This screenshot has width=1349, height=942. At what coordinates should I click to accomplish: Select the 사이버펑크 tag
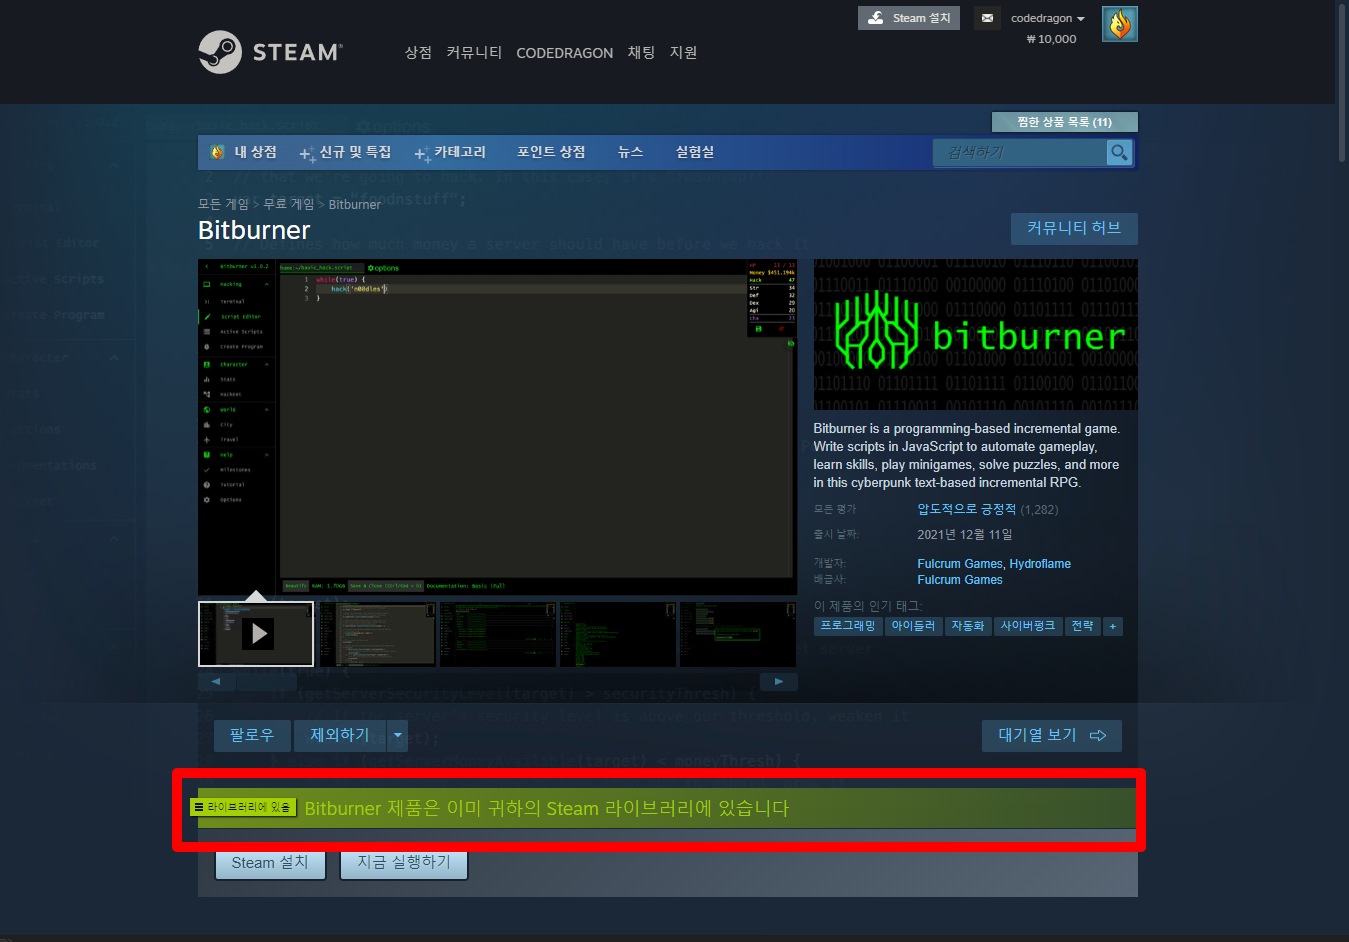click(1028, 626)
